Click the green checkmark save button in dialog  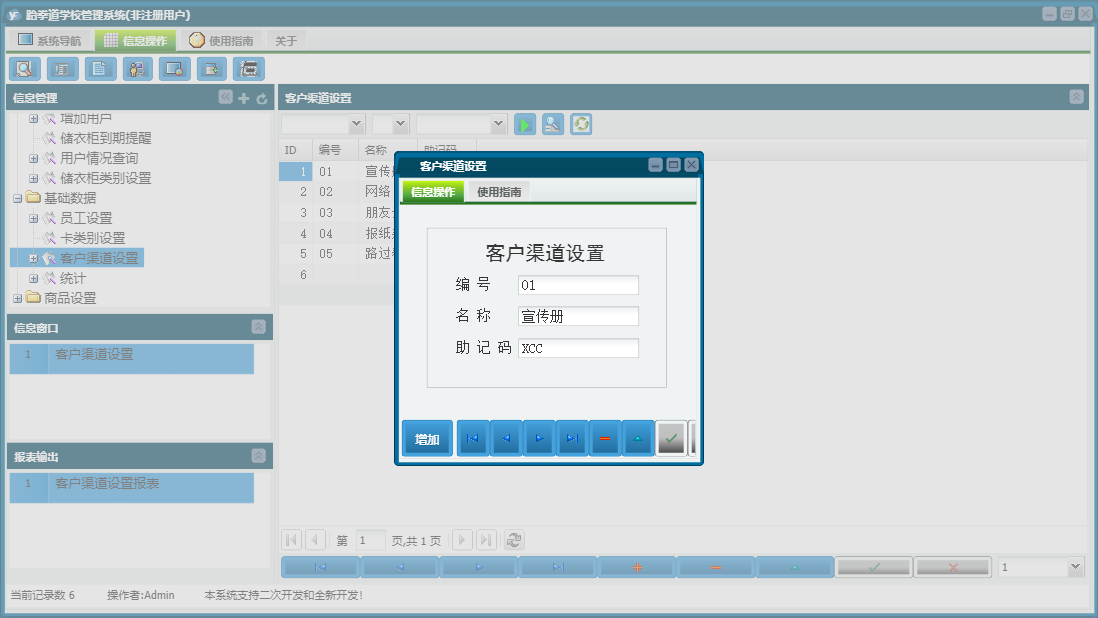[x=671, y=438]
